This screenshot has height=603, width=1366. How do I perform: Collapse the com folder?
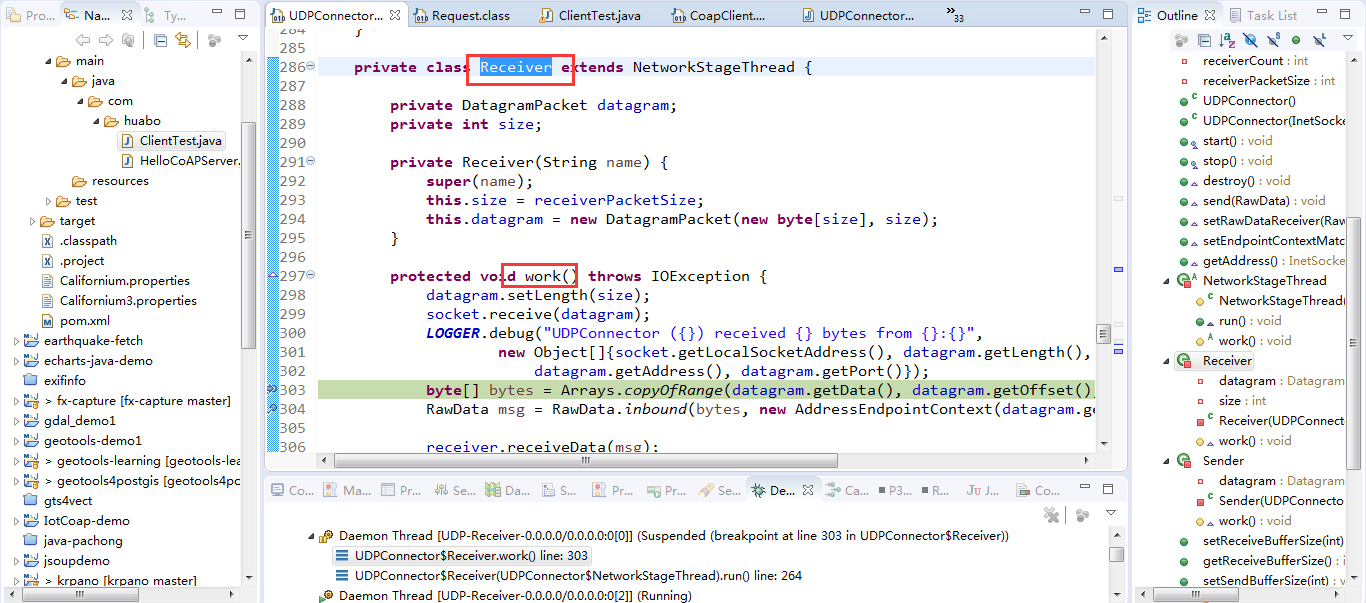[x=79, y=101]
